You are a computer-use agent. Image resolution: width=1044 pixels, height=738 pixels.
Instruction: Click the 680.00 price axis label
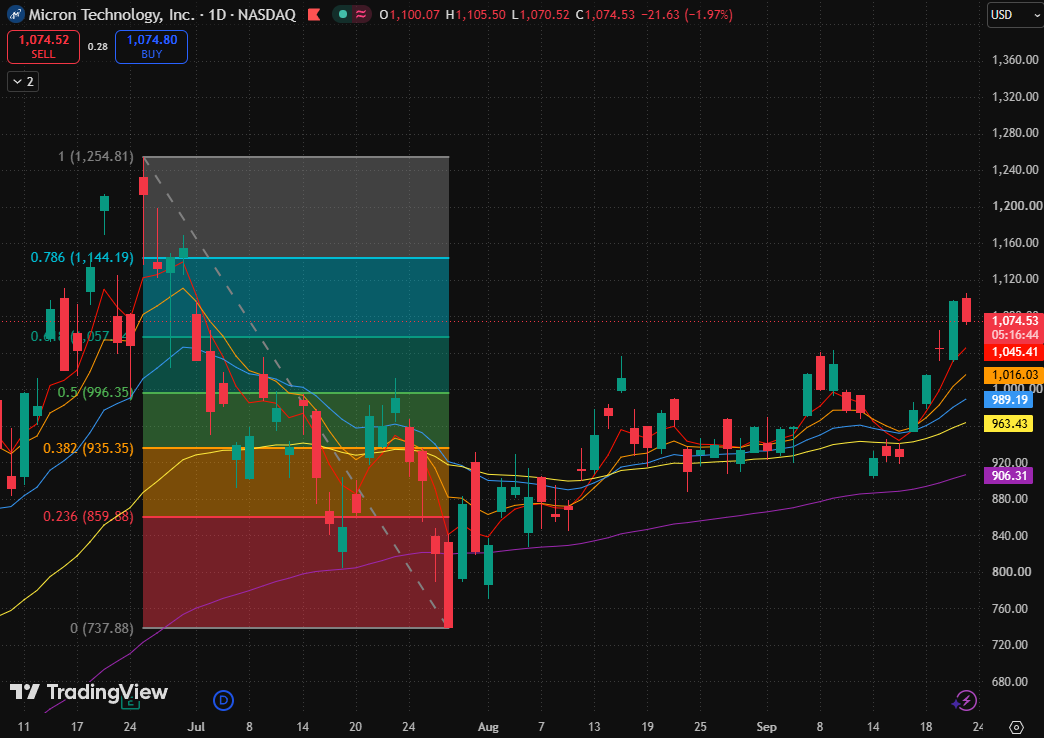tap(1012, 681)
